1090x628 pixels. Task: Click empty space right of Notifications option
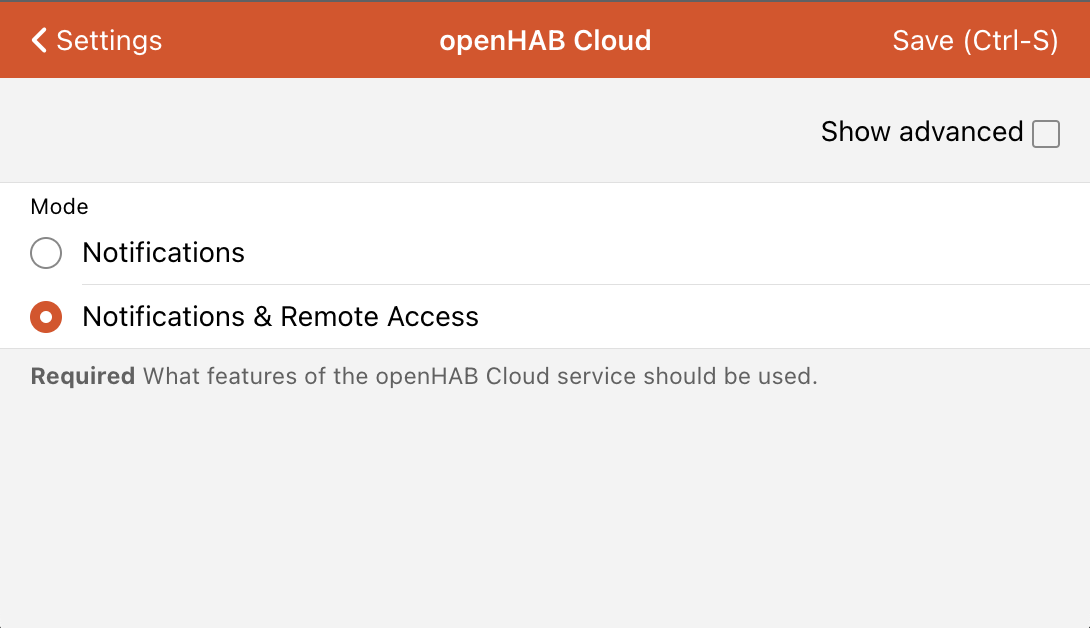pos(700,253)
